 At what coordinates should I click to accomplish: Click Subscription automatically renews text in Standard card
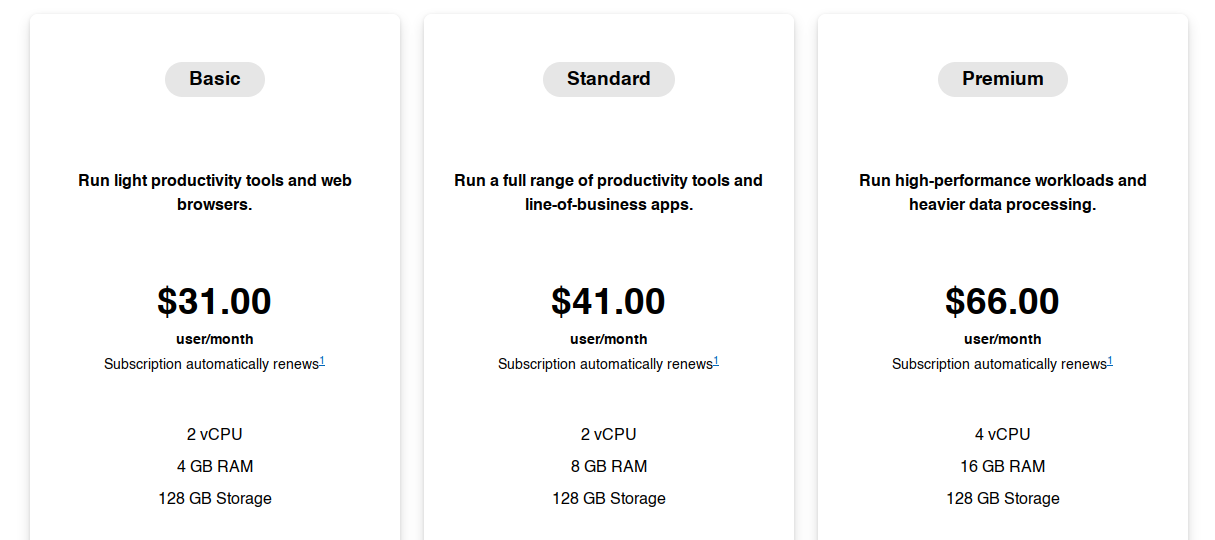point(605,364)
